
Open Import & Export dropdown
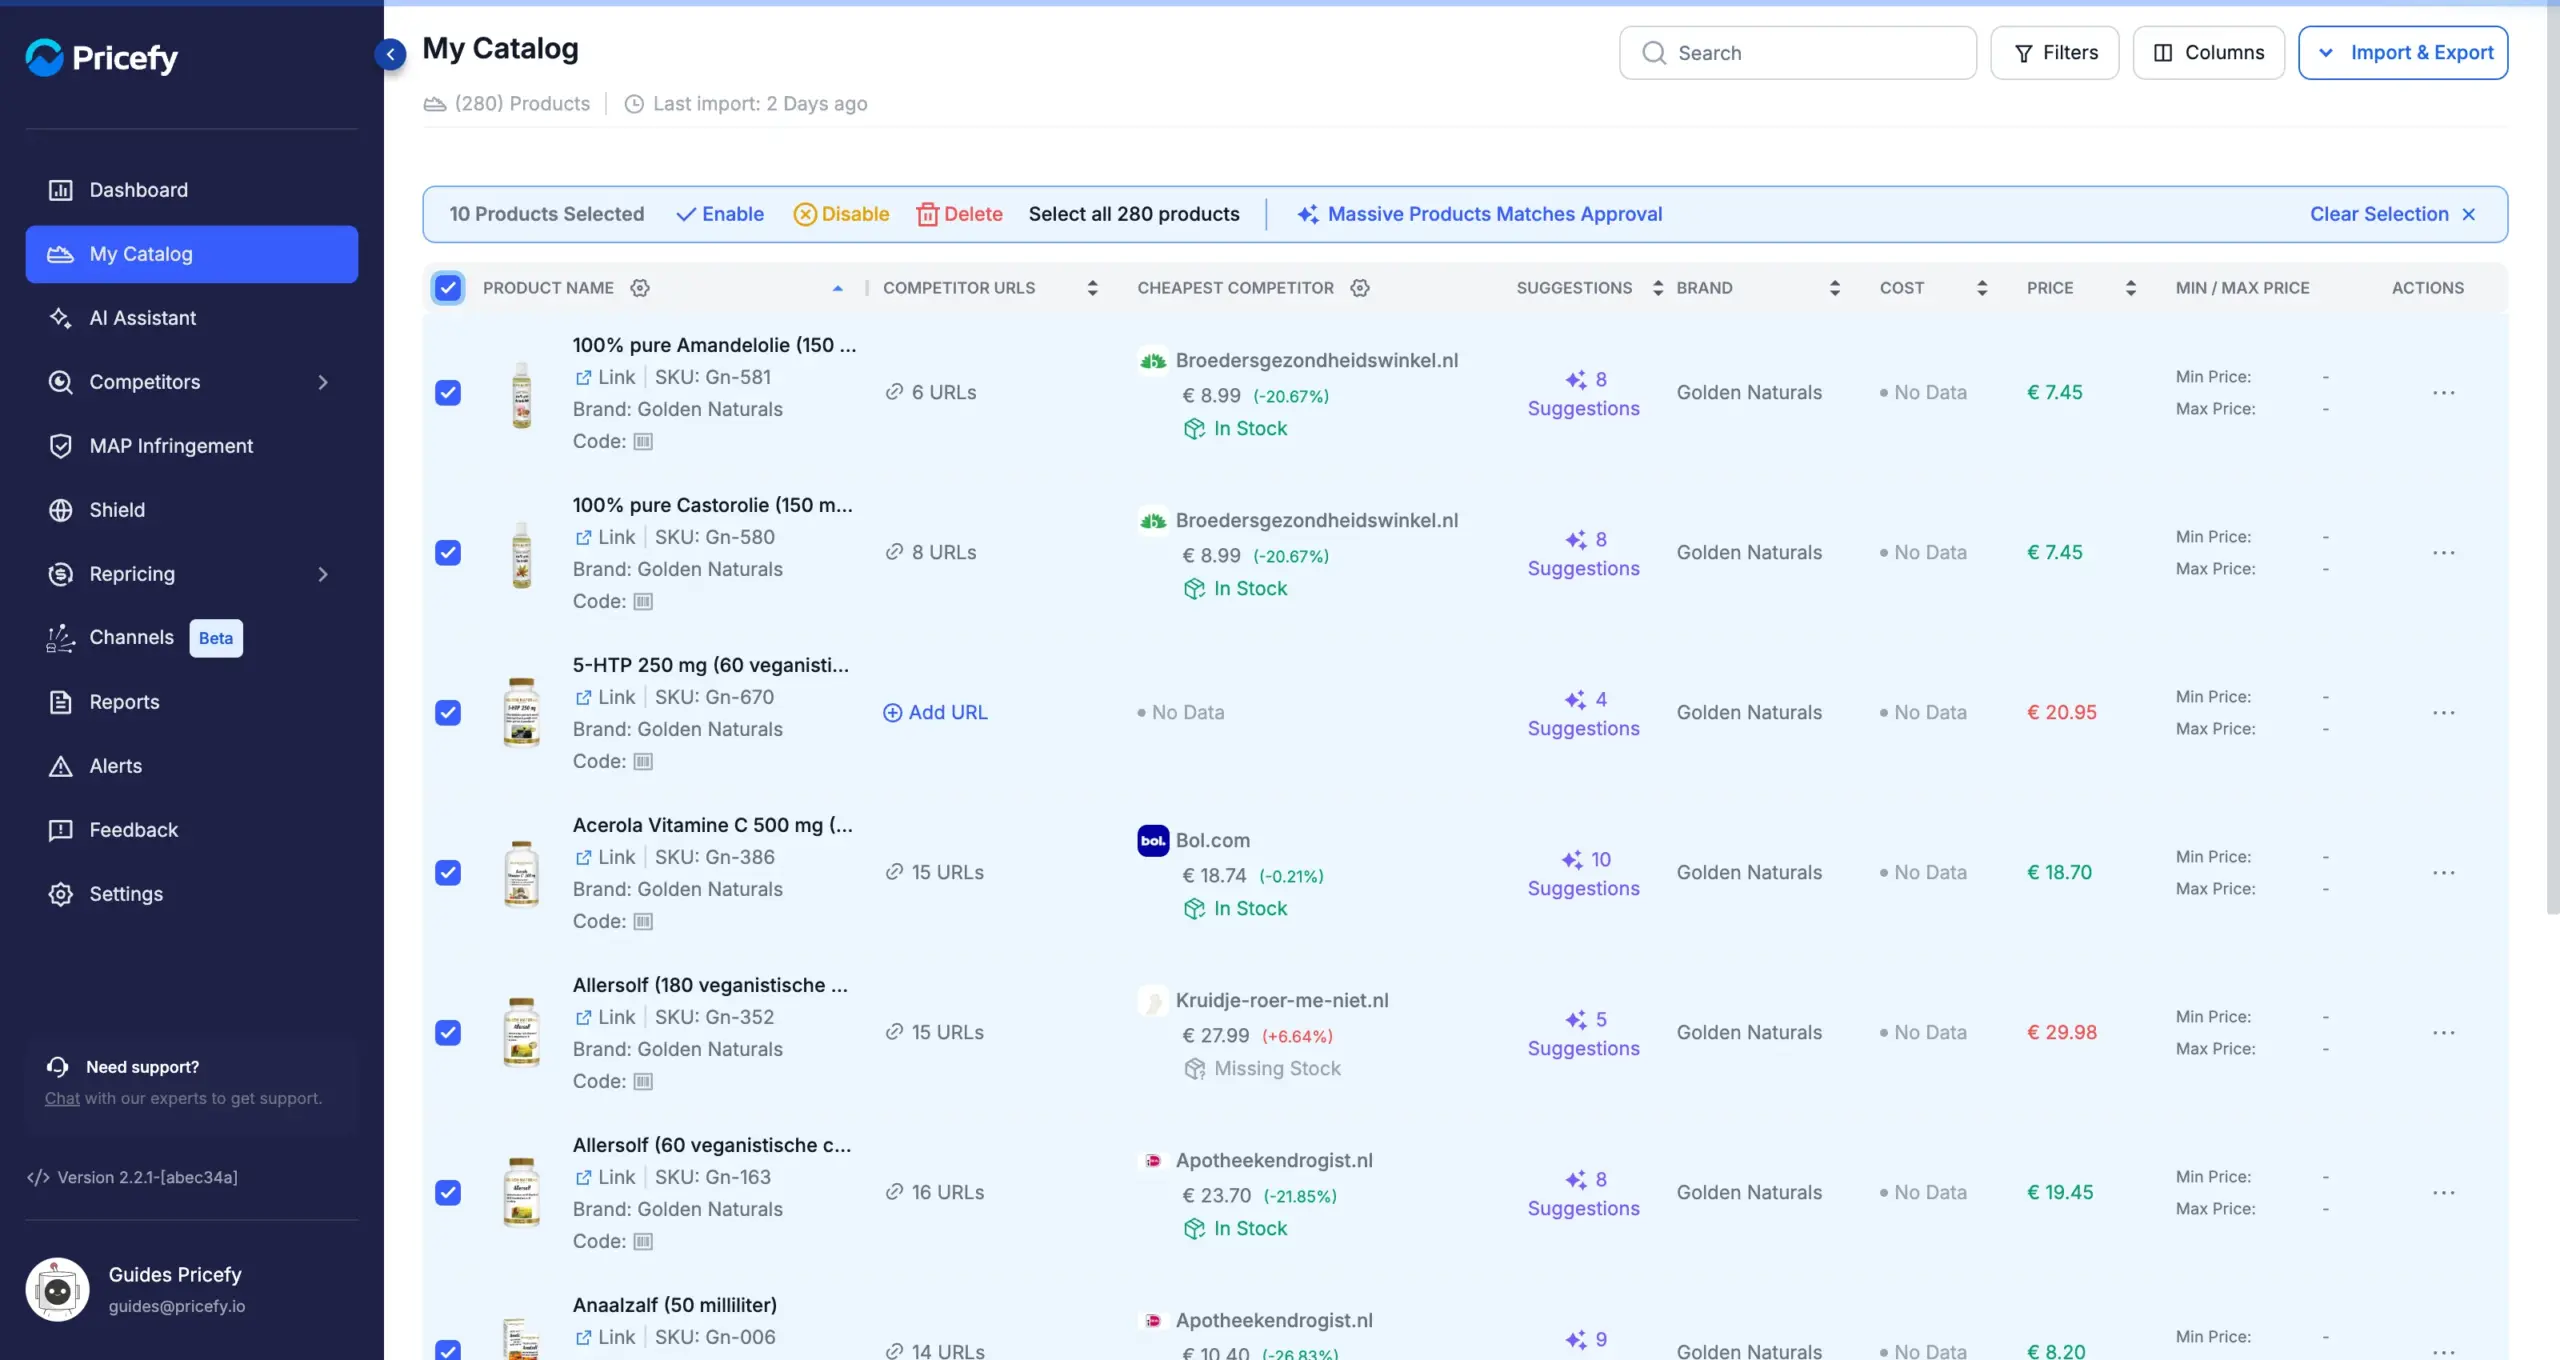pyautogui.click(x=2403, y=53)
